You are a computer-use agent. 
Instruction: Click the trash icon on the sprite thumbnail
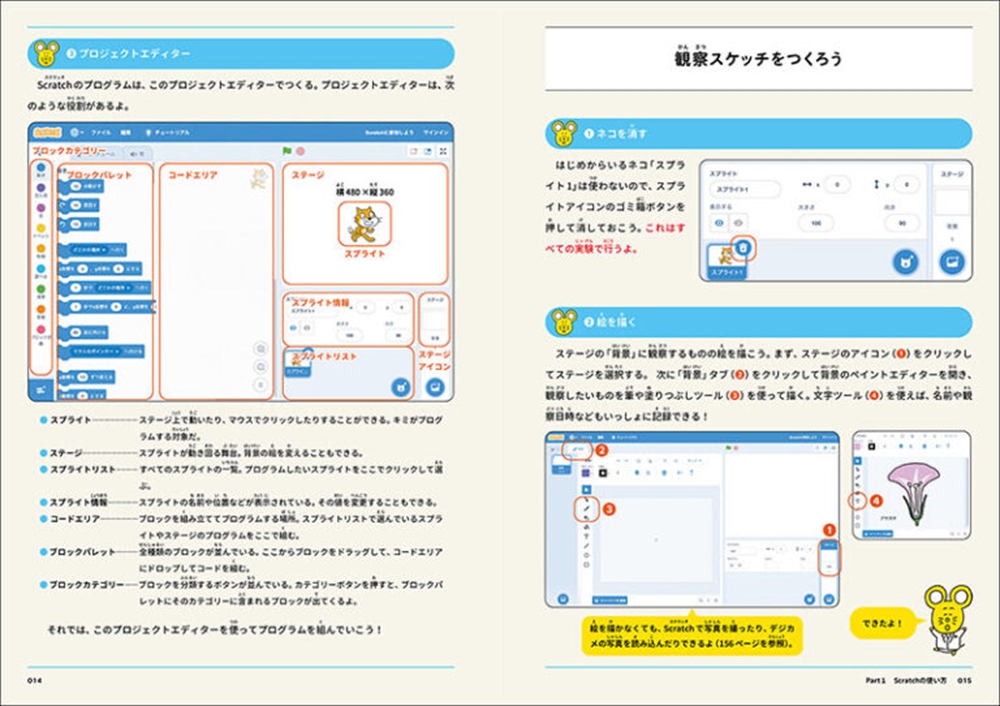(745, 248)
